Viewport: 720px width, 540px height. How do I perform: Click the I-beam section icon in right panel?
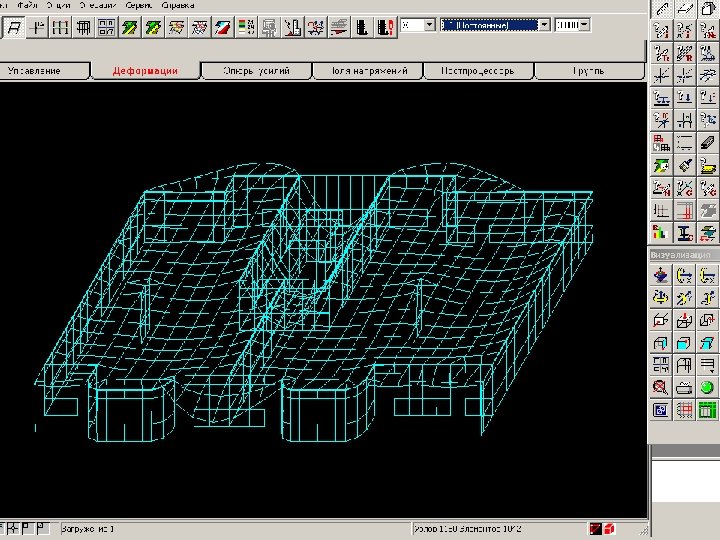(x=685, y=233)
